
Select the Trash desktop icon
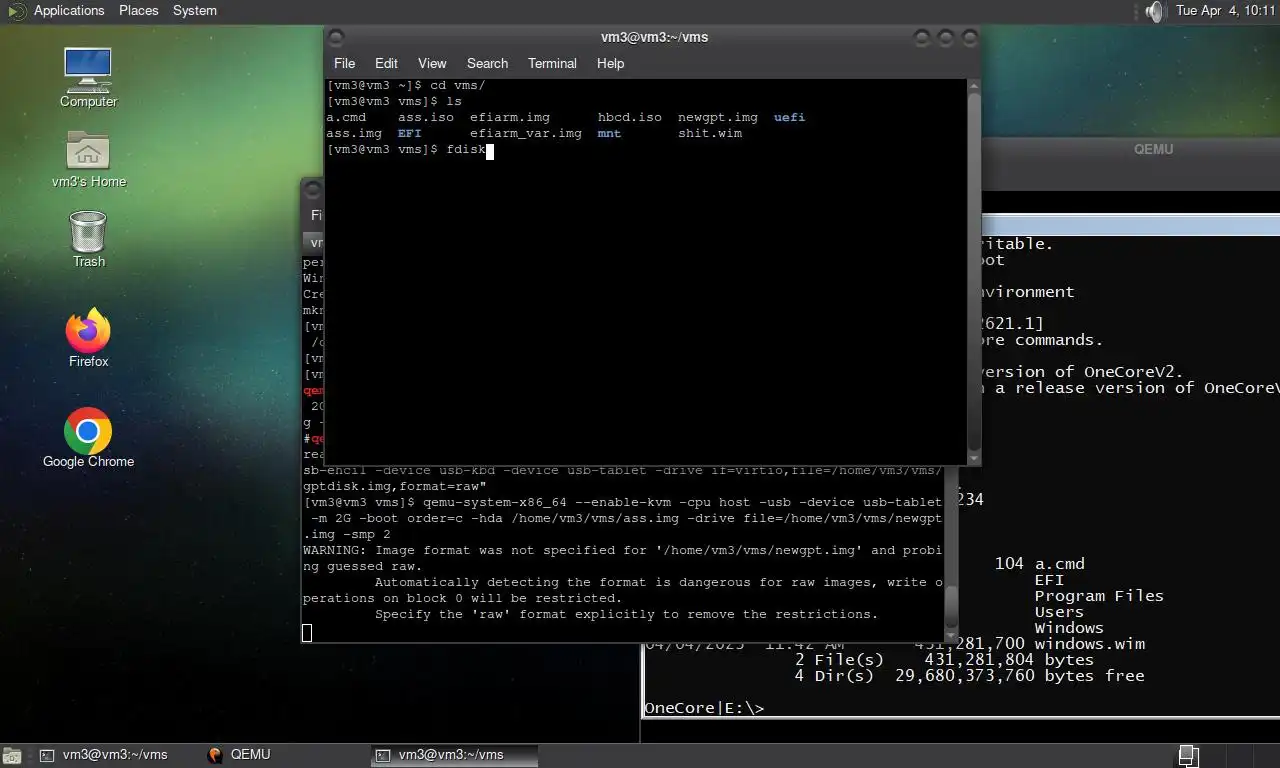[x=88, y=239]
